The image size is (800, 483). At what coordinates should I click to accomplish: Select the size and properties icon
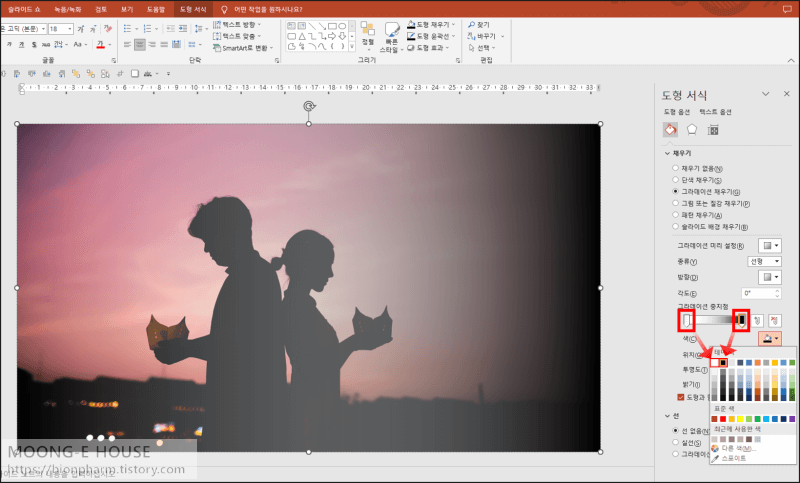click(x=713, y=130)
